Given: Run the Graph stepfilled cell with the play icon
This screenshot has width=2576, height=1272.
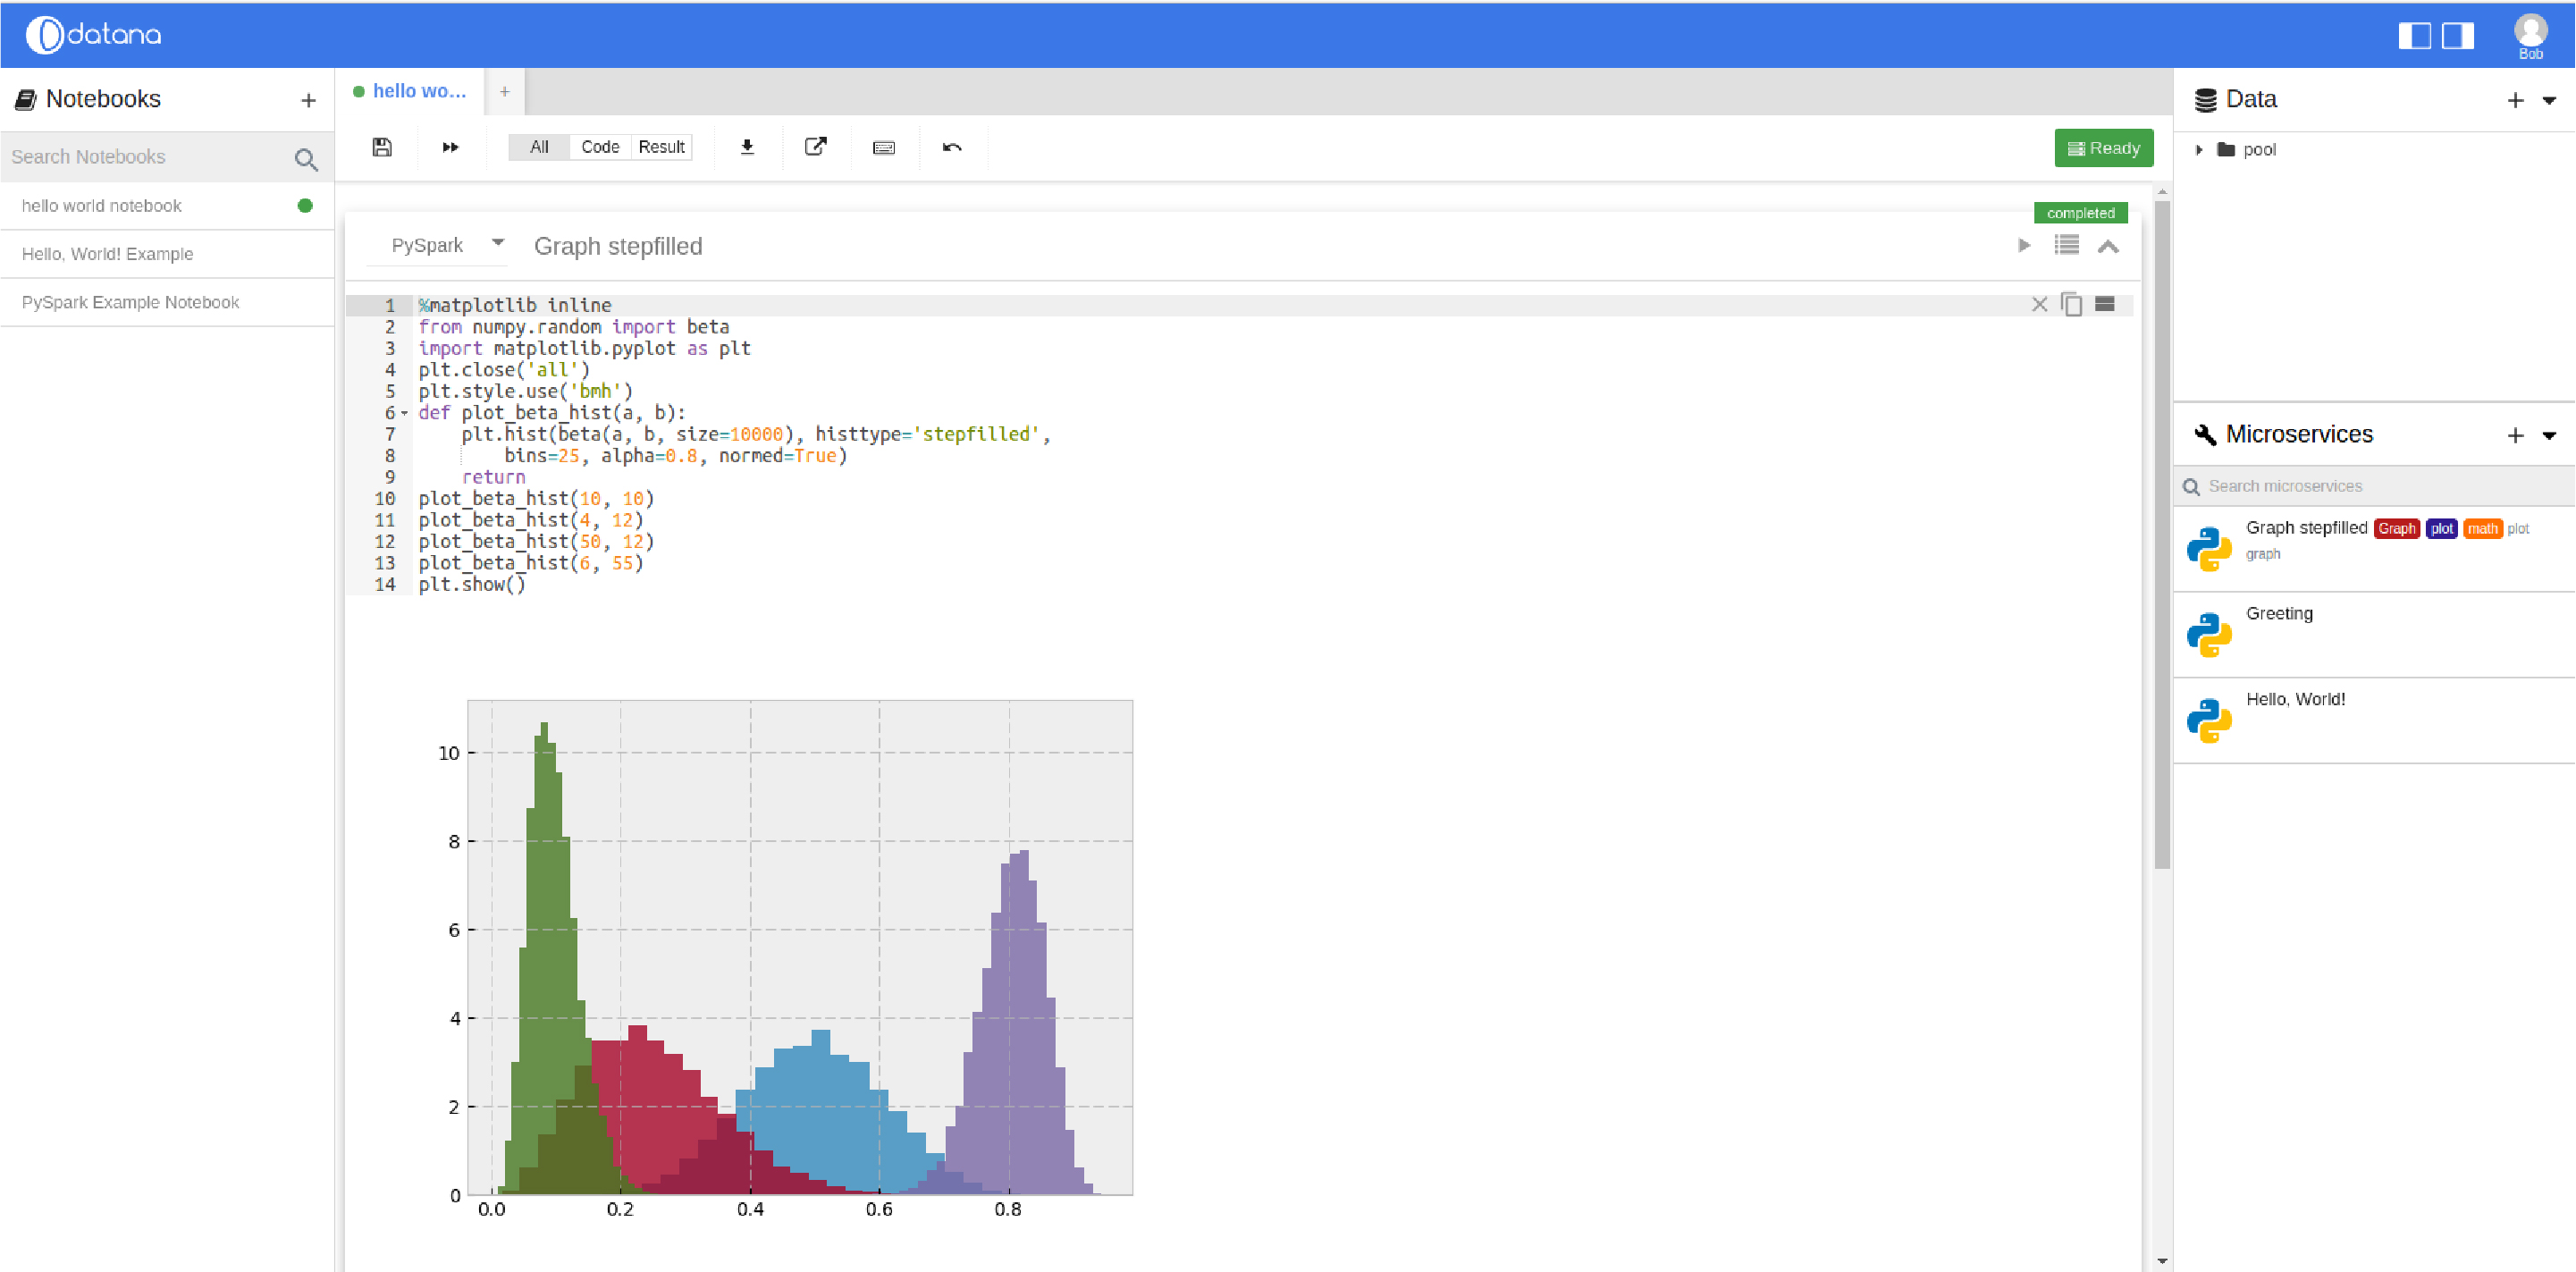Looking at the screenshot, I should click(2025, 245).
